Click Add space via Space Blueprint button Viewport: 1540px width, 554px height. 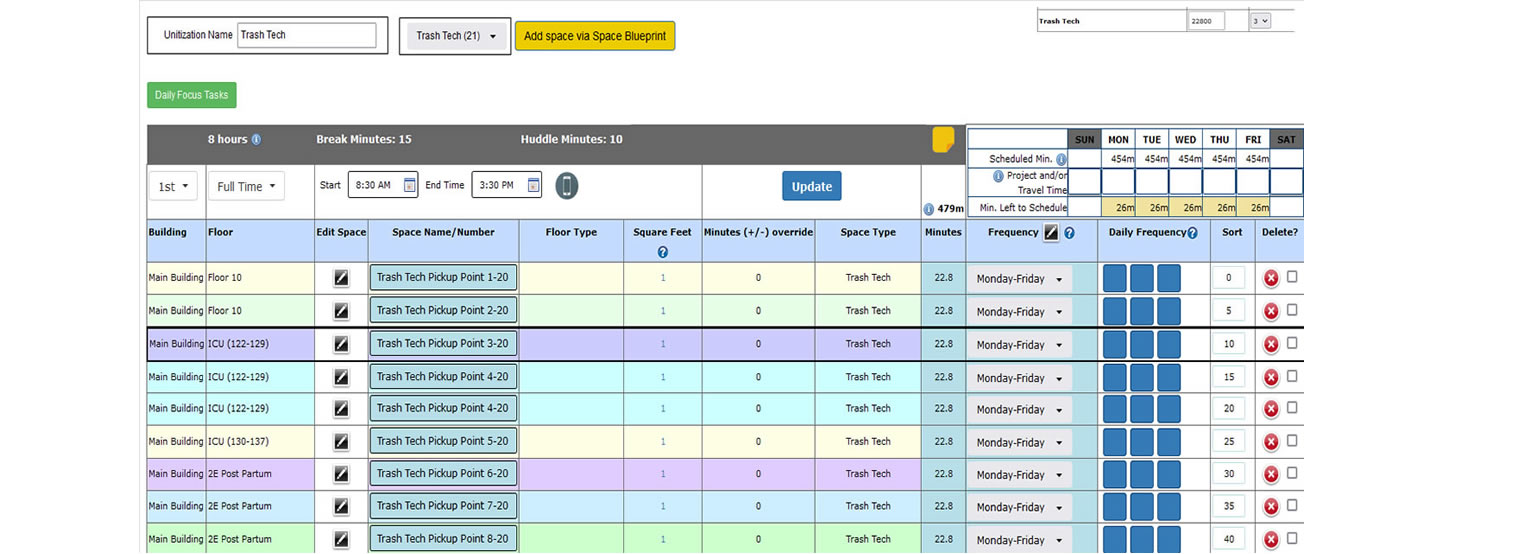[x=595, y=36]
